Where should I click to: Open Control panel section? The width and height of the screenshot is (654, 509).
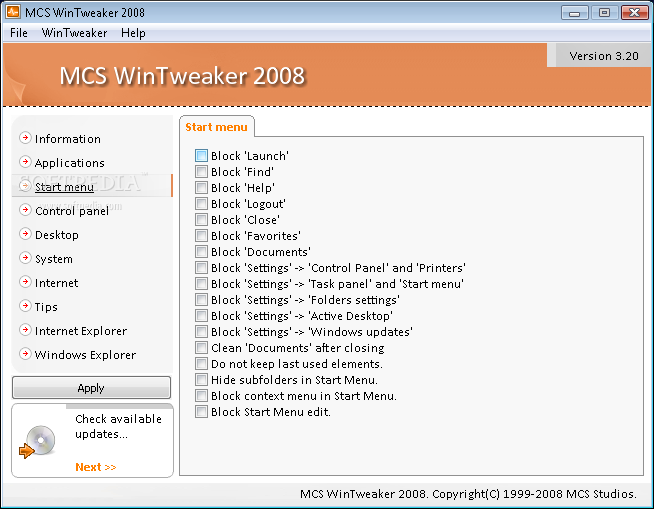[x=72, y=211]
